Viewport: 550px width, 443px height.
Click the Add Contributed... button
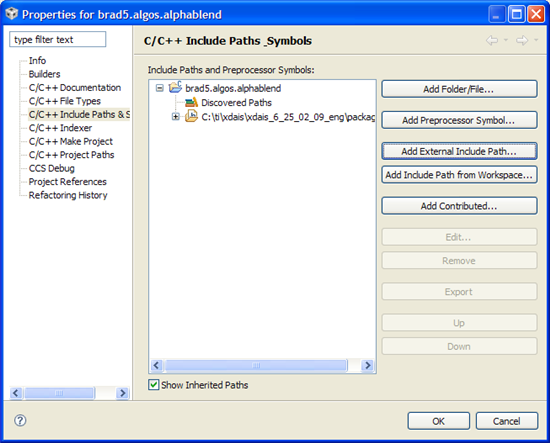point(459,206)
